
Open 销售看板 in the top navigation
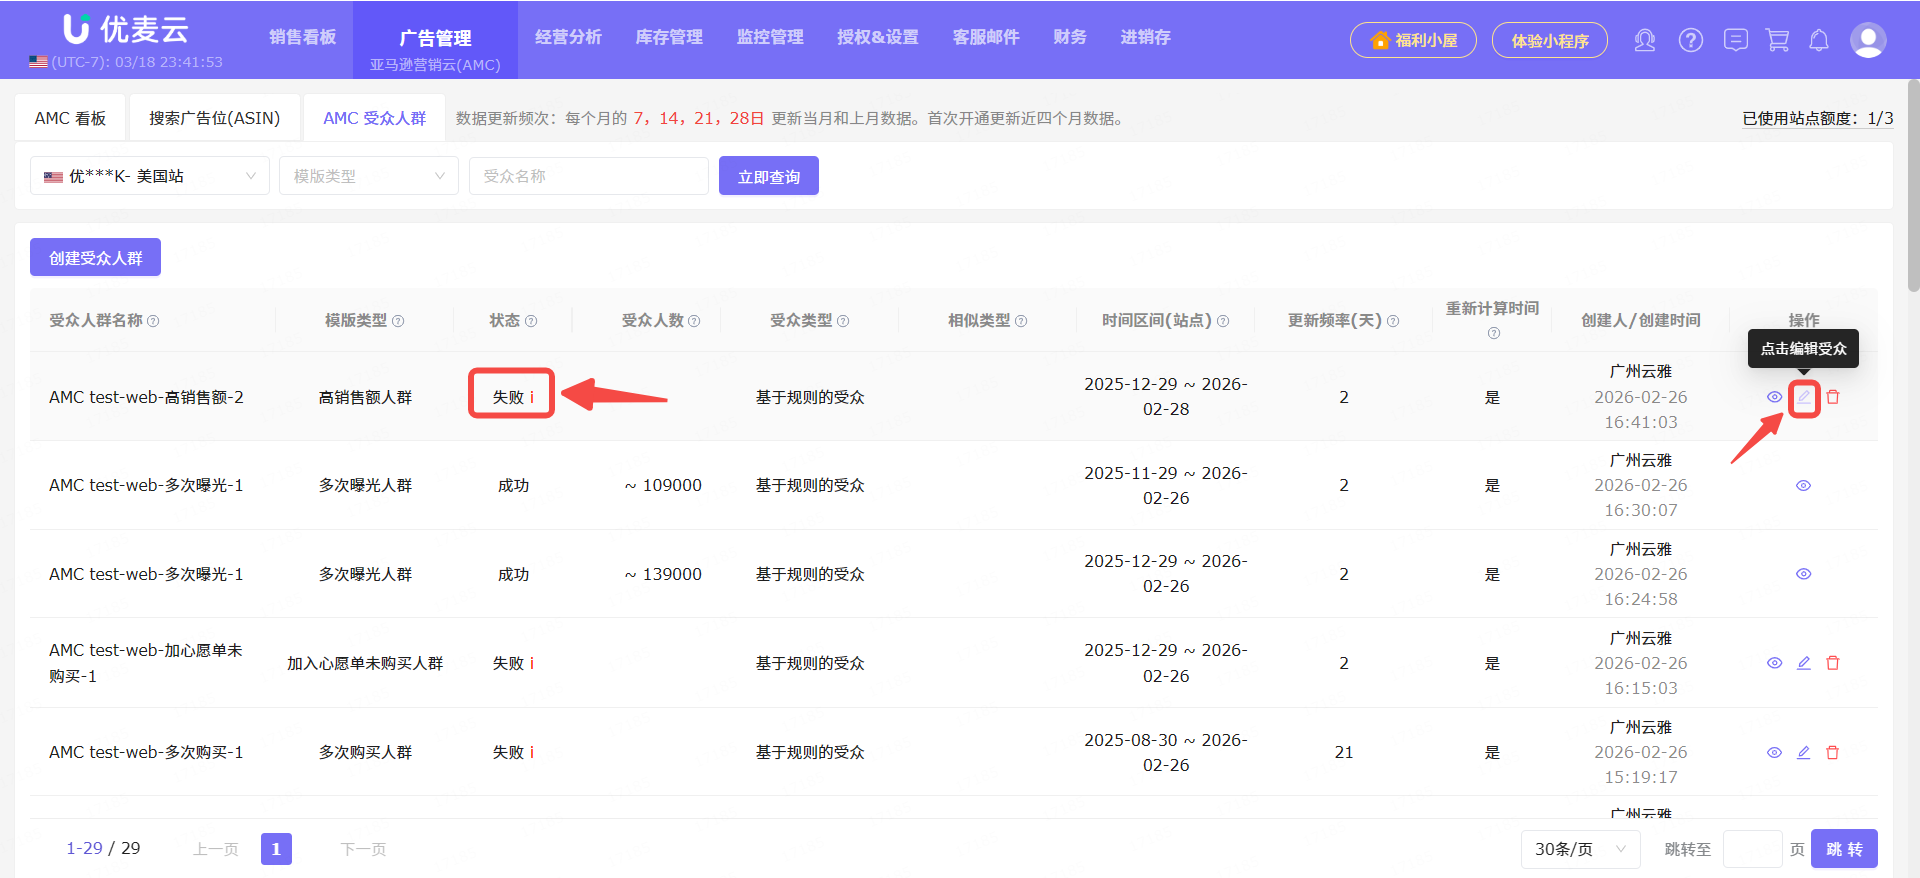(x=302, y=37)
